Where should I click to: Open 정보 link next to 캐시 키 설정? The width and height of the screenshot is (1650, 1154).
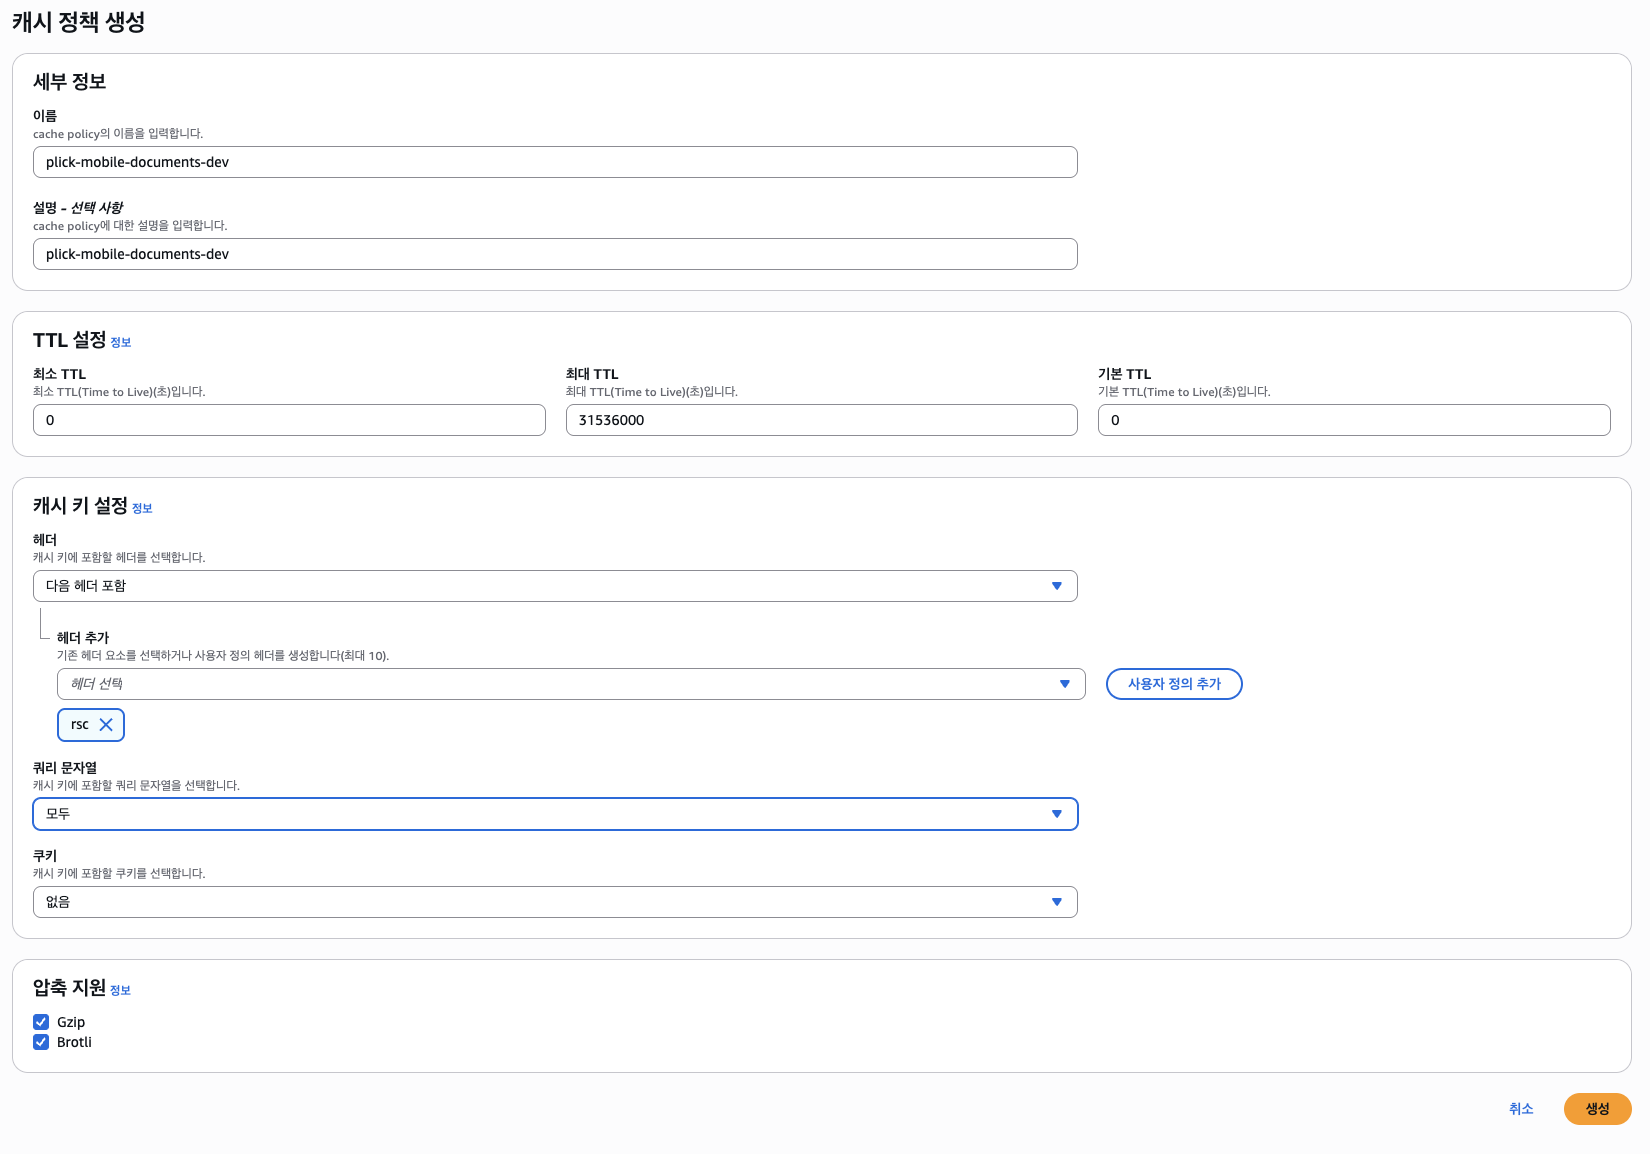(142, 509)
